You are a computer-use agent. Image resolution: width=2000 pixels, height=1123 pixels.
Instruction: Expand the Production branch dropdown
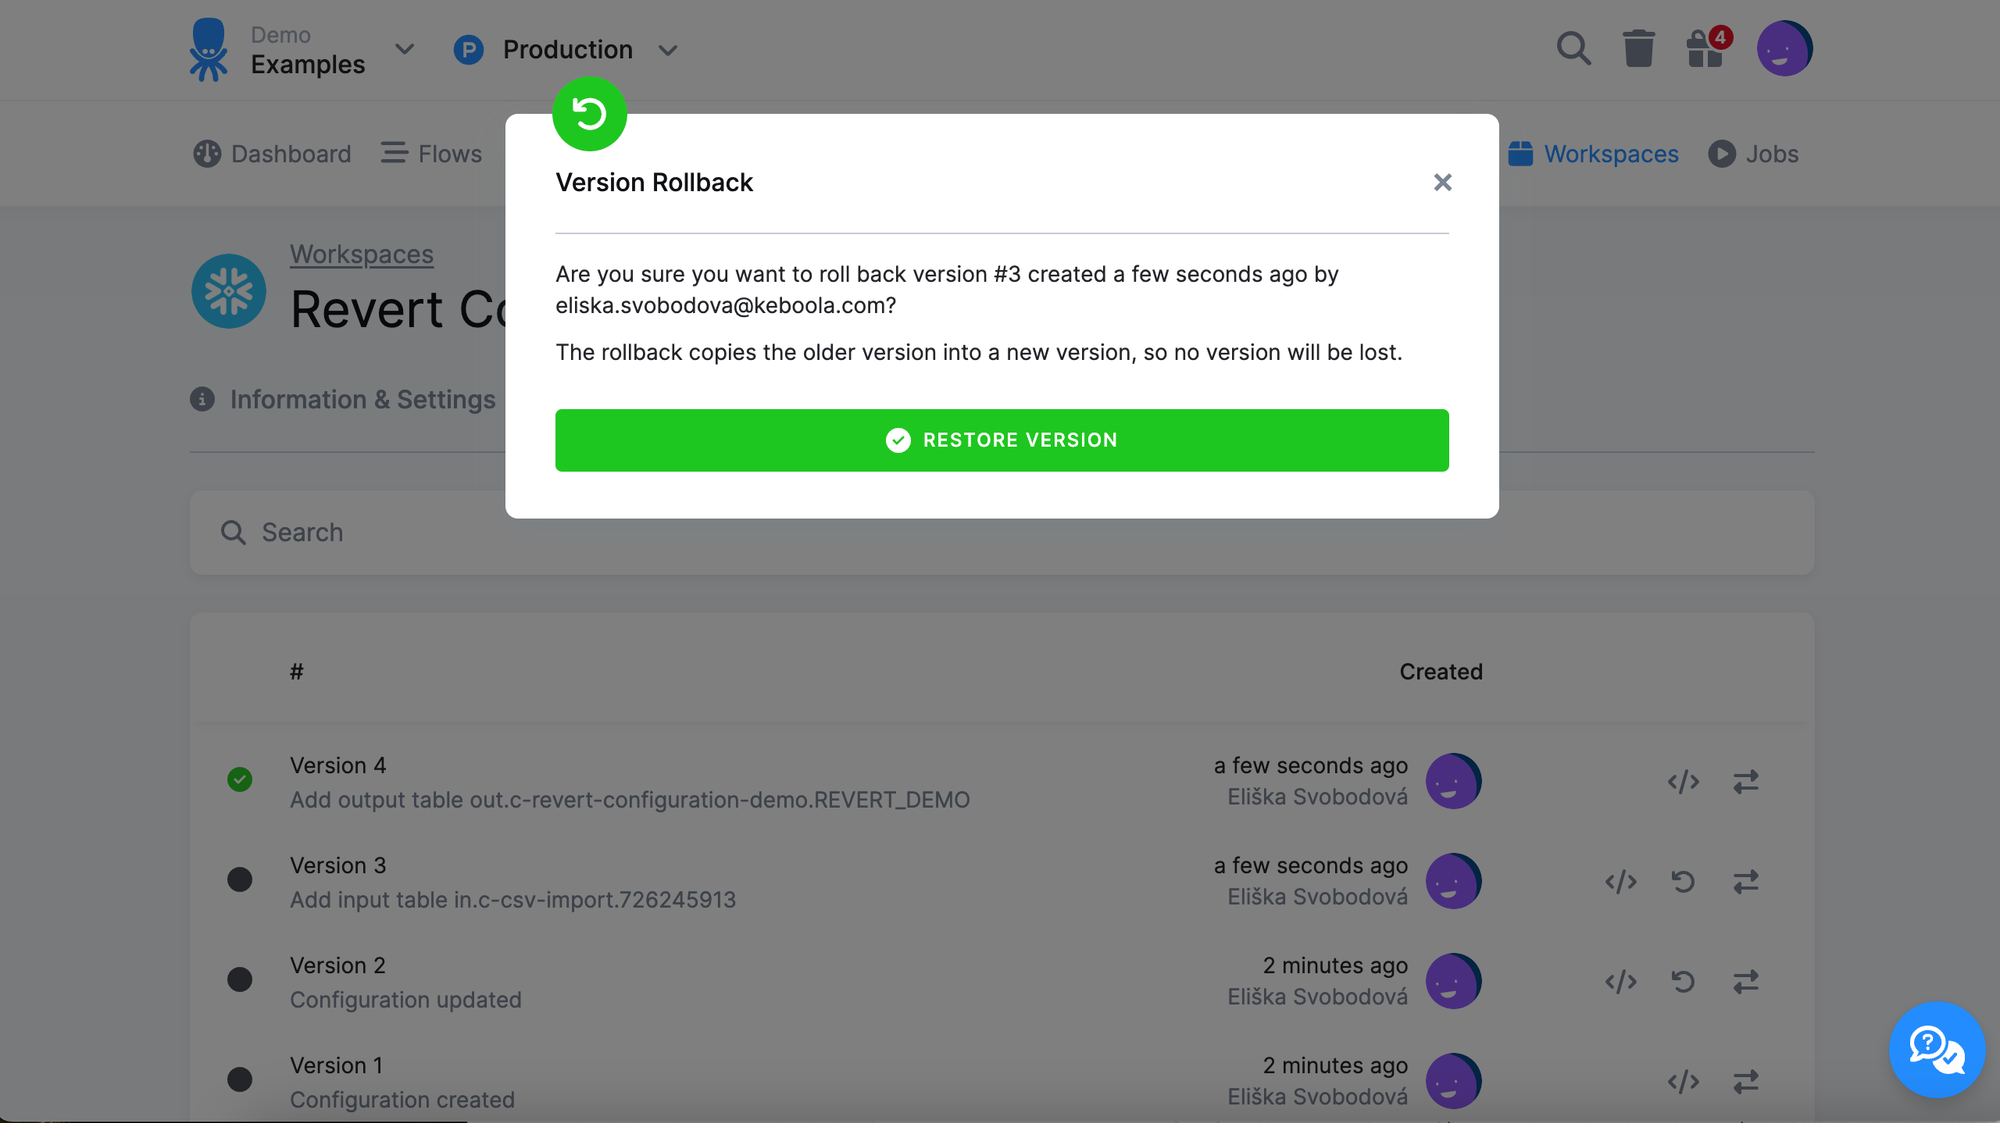pos(668,50)
